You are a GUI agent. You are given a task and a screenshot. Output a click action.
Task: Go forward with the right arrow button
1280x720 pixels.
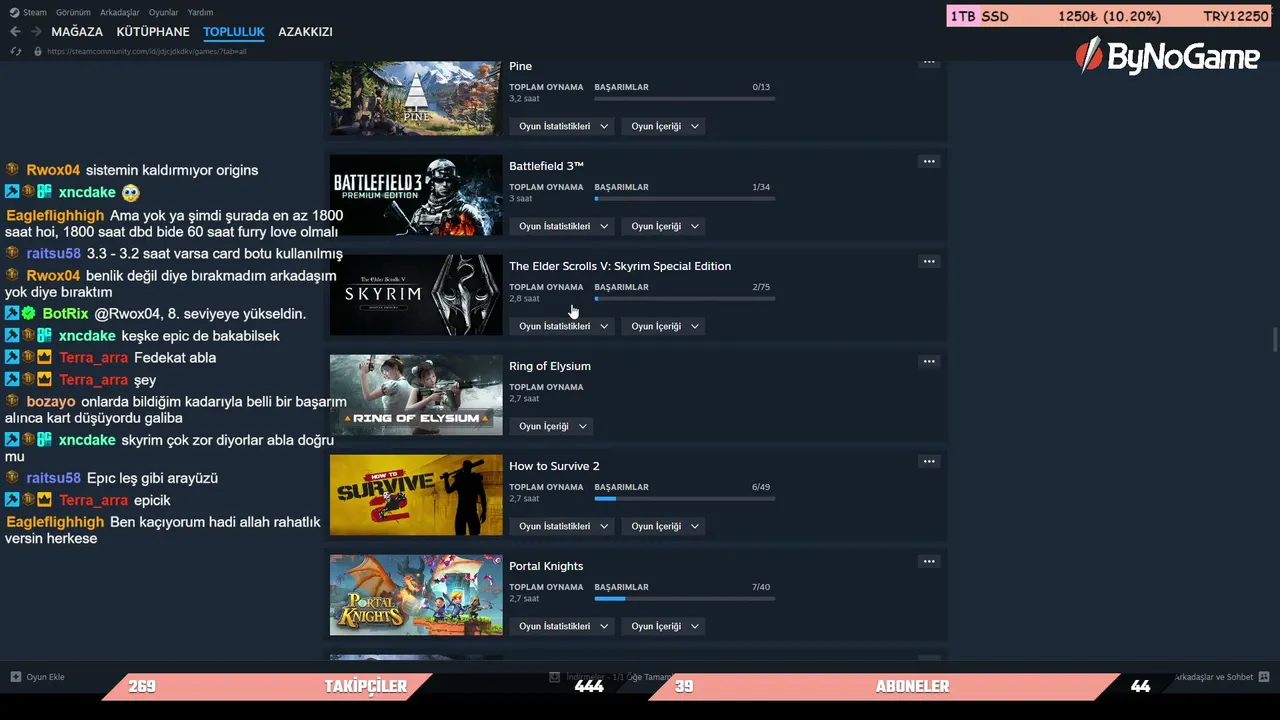pyautogui.click(x=36, y=32)
